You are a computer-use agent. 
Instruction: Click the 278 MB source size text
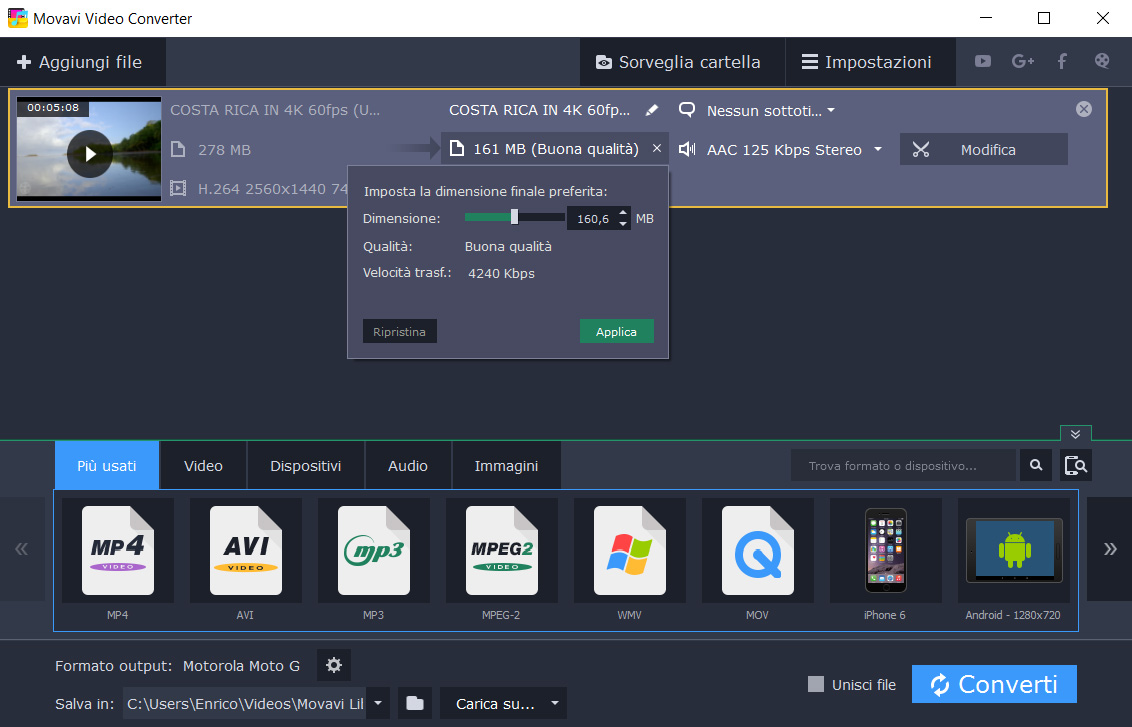224,149
